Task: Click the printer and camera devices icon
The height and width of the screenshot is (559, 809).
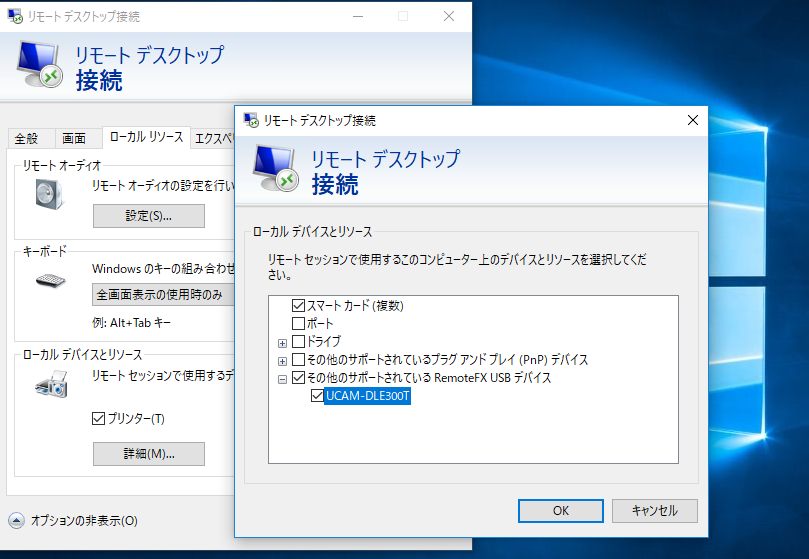Action: 52,385
